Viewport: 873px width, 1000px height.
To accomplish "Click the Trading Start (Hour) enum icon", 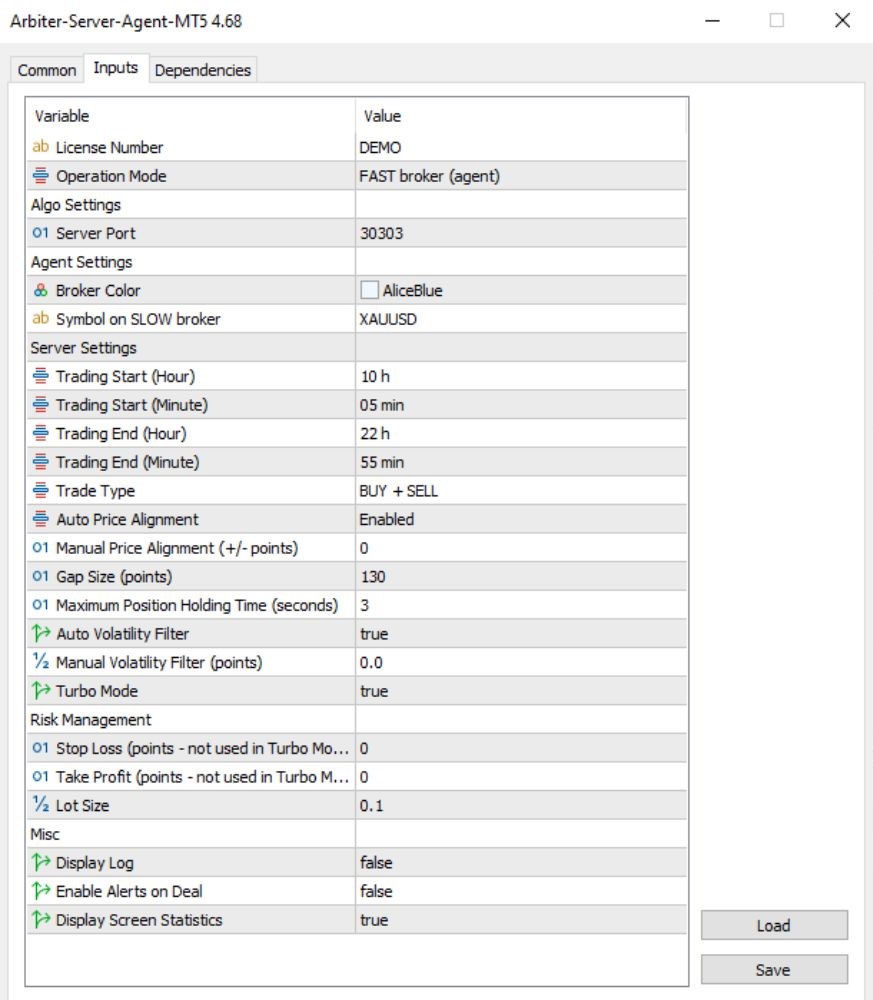I will 40,376.
